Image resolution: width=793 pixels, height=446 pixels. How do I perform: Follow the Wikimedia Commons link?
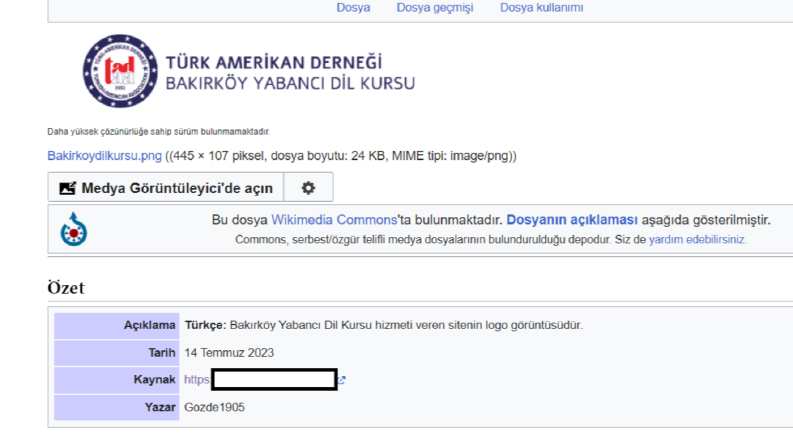pos(334,220)
